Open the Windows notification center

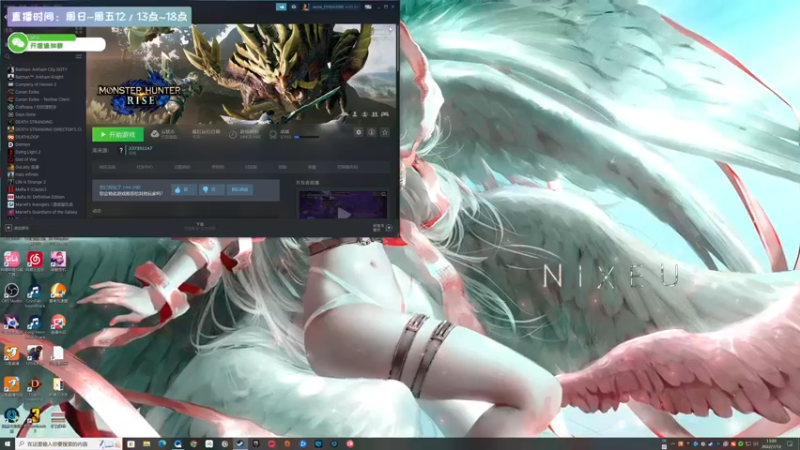click(790, 444)
